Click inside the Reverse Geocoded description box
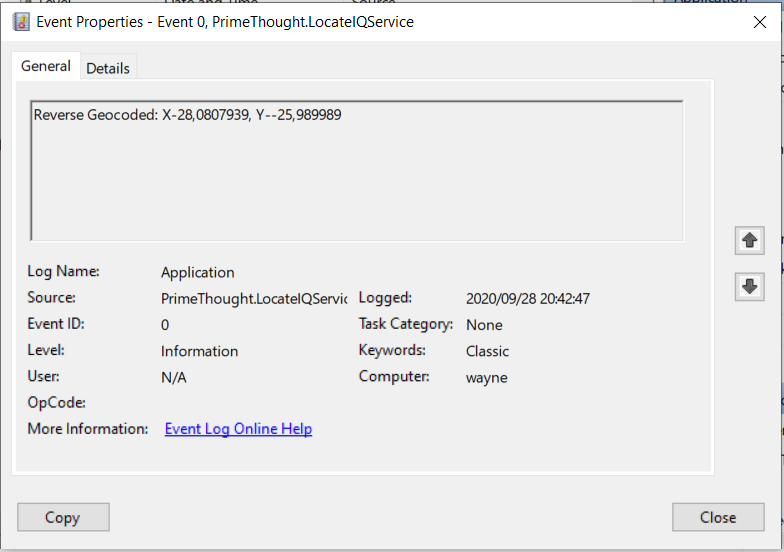 (x=356, y=170)
